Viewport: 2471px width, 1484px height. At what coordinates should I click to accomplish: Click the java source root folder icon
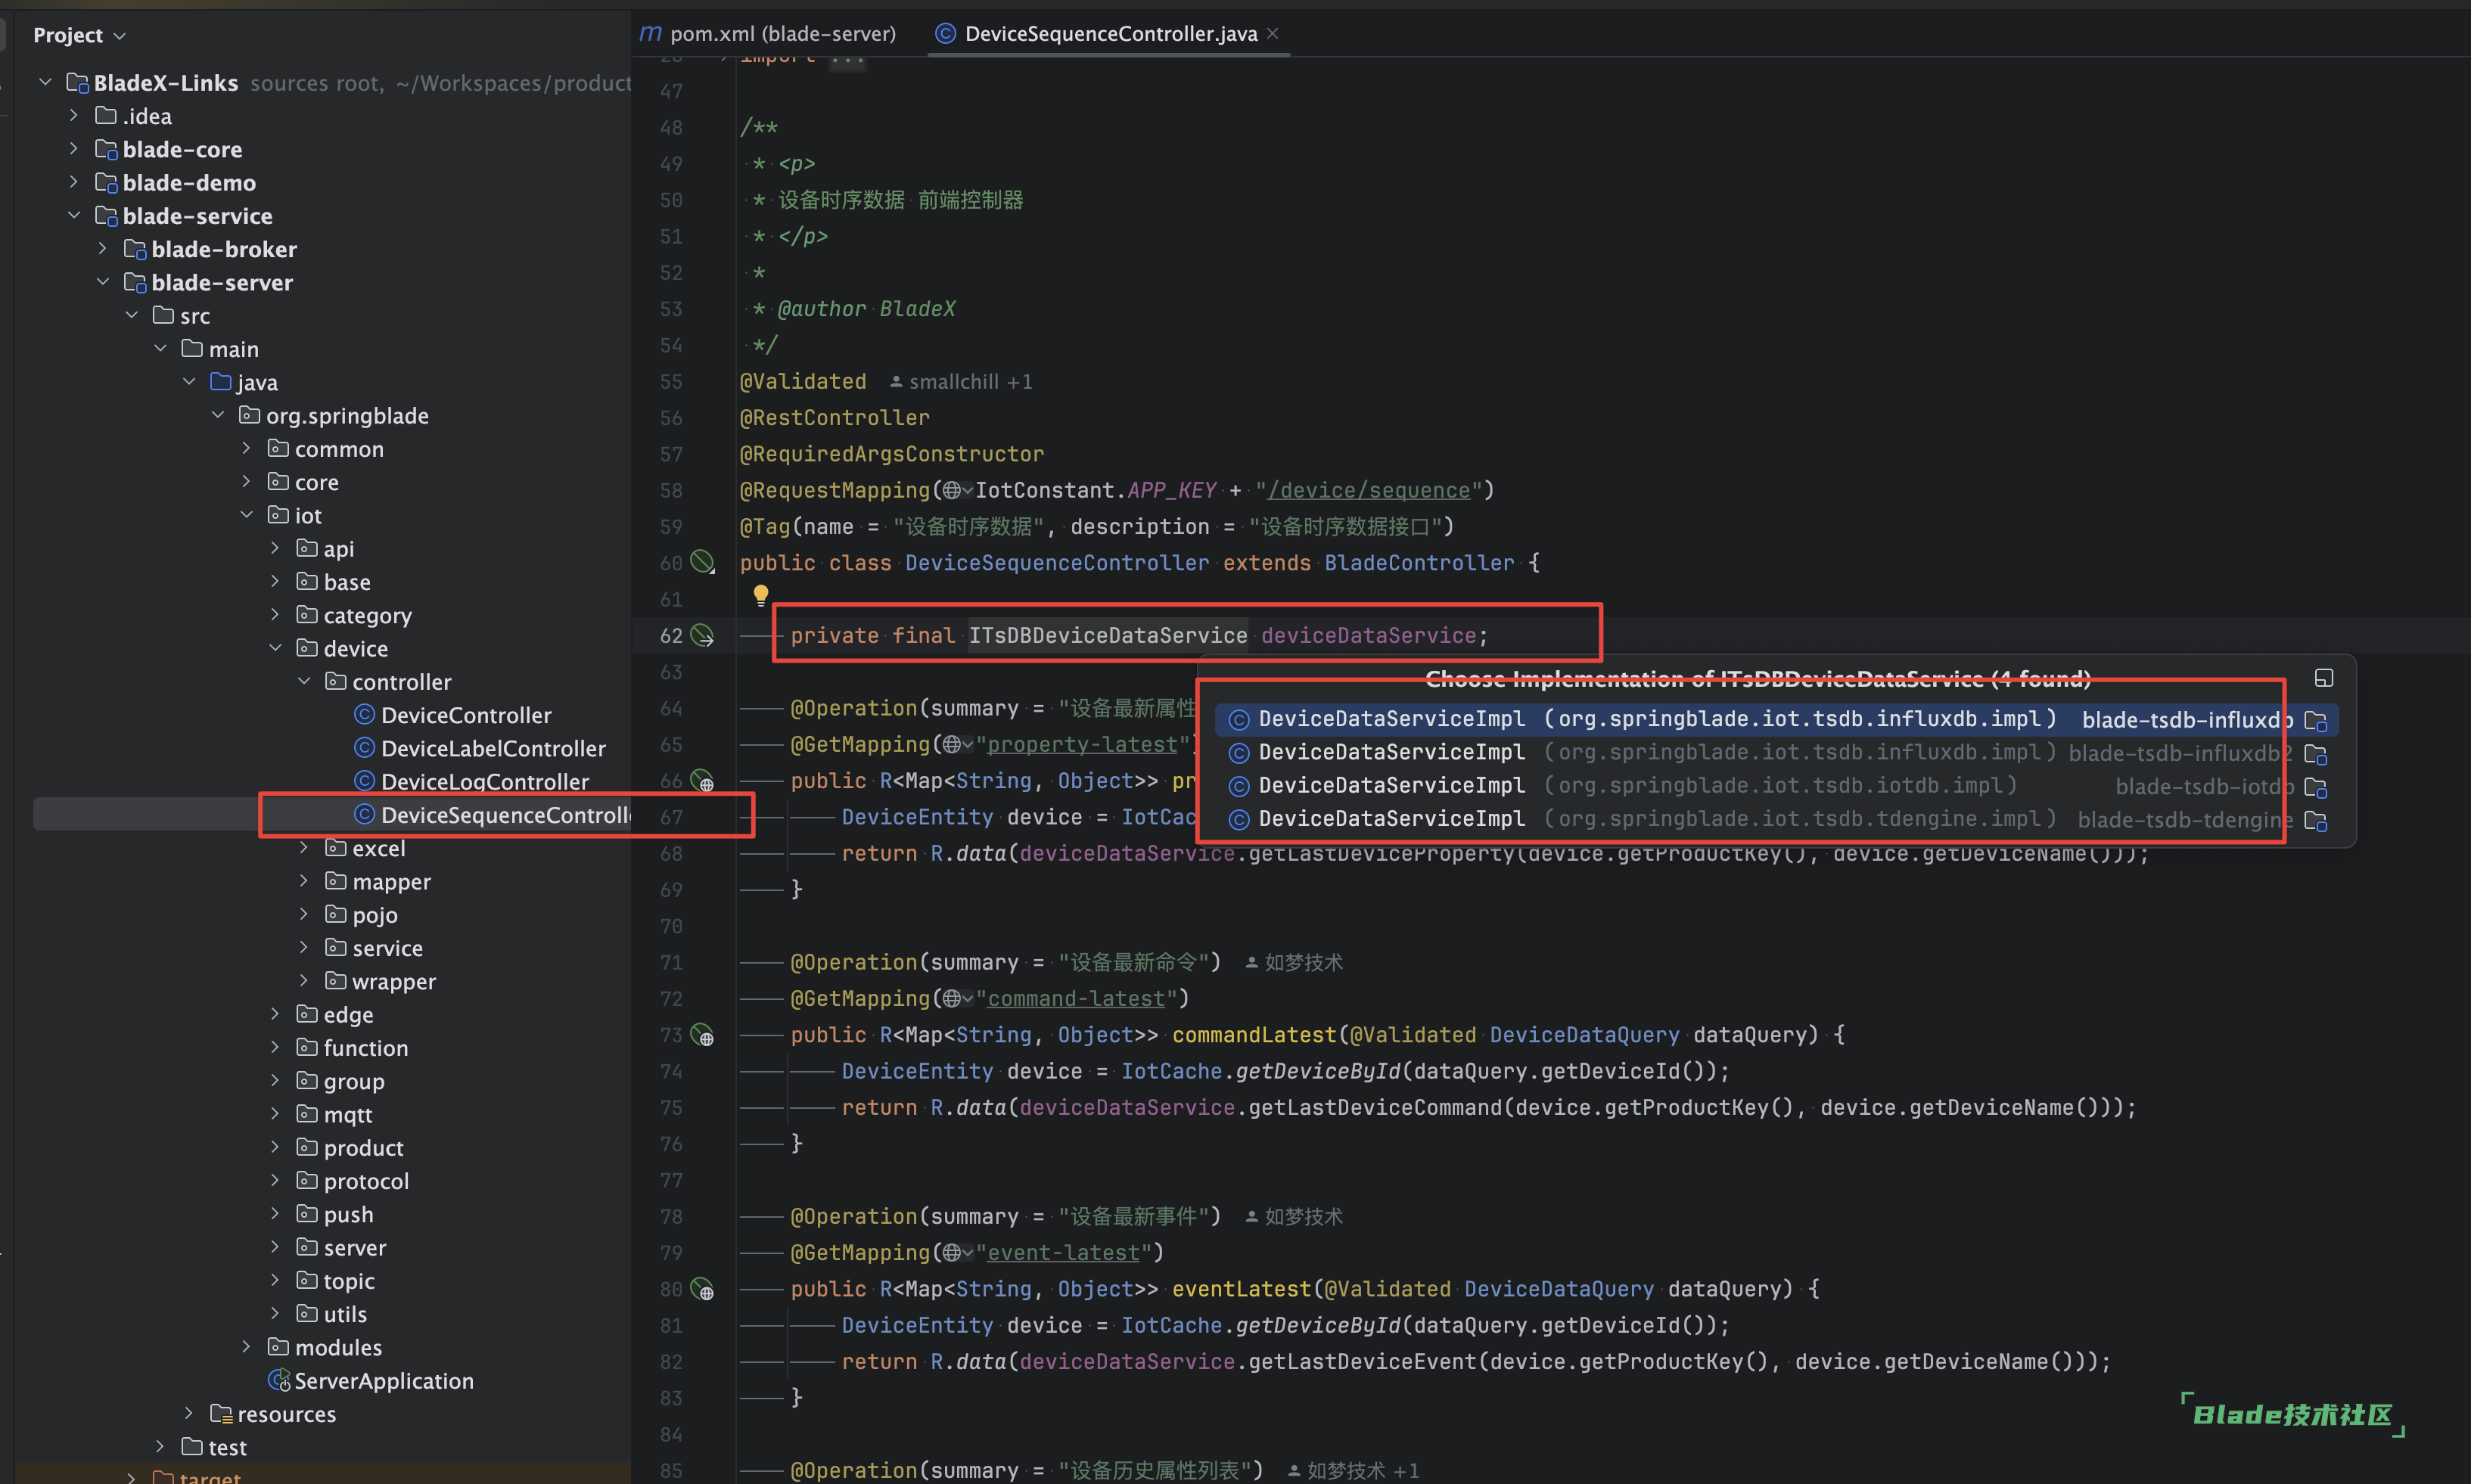[221, 381]
